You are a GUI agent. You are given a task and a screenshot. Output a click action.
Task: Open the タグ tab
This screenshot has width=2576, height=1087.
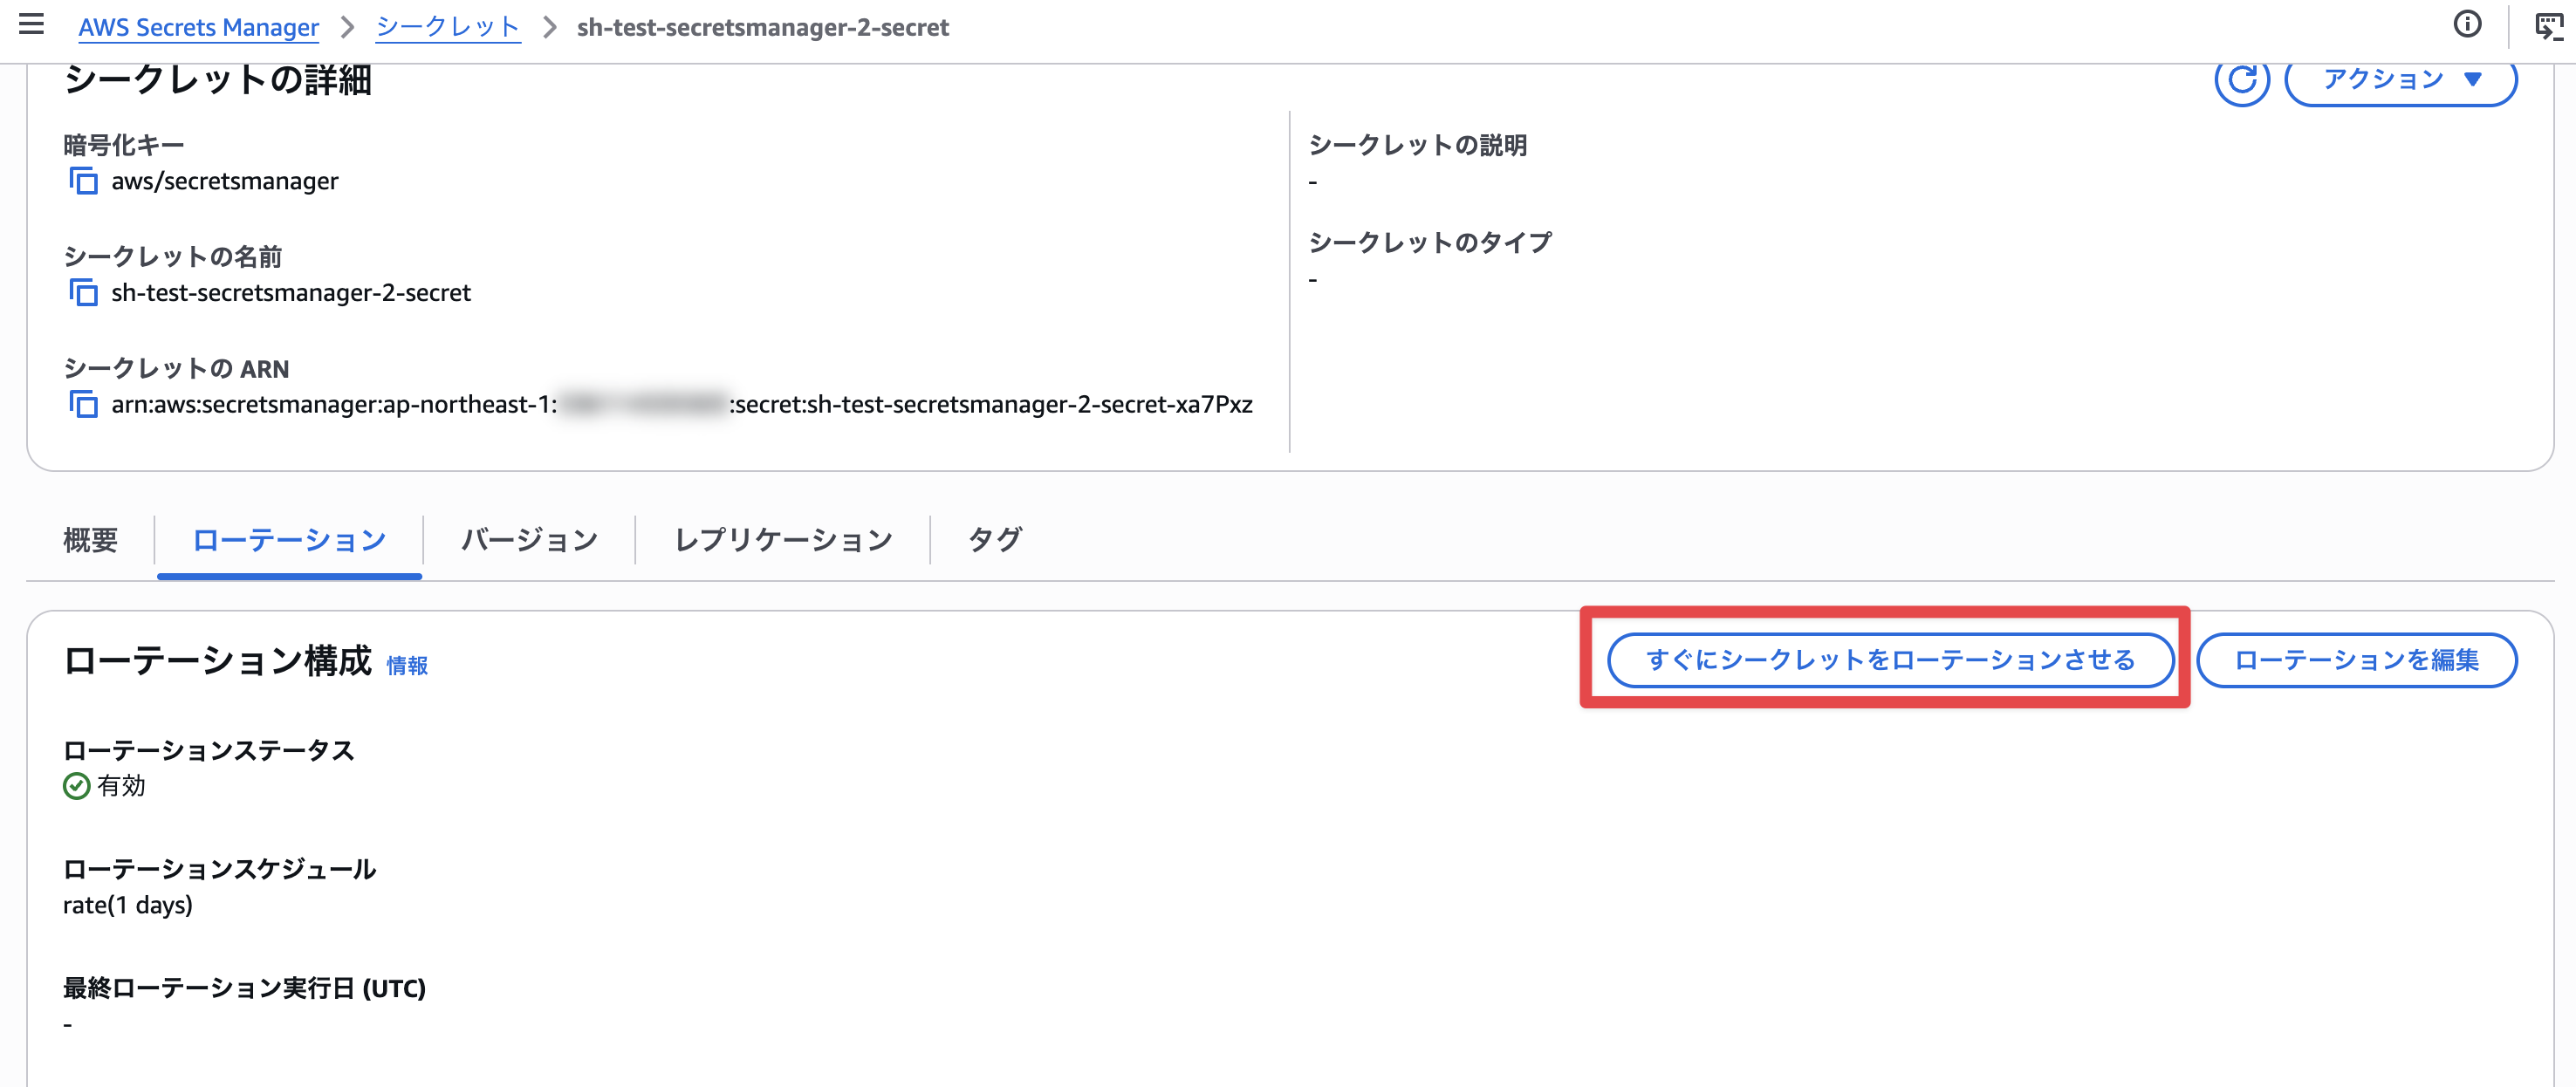click(994, 540)
